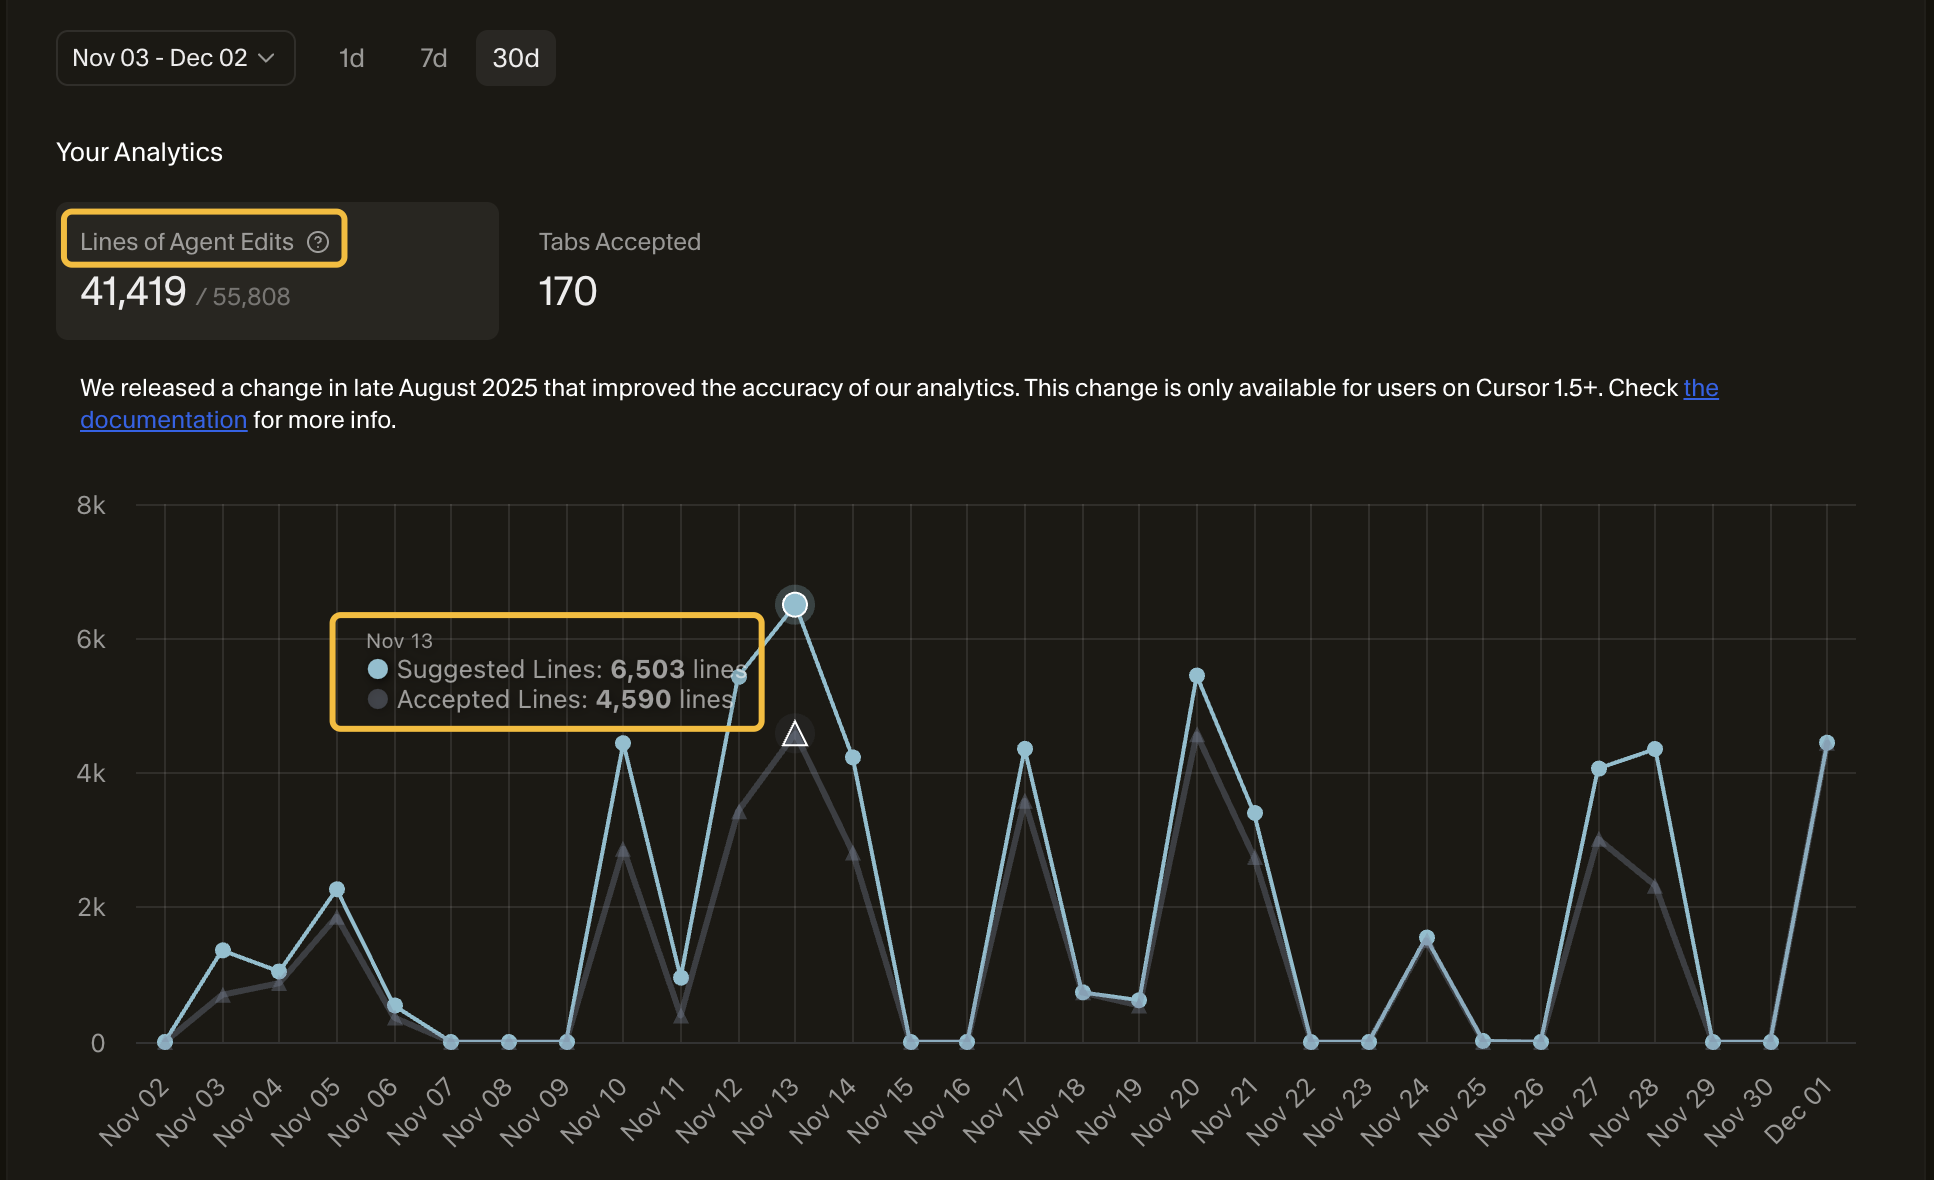Open the Nov 03 - Dec 02 date range selector
Screen dimensions: 1934x1180
175,57
